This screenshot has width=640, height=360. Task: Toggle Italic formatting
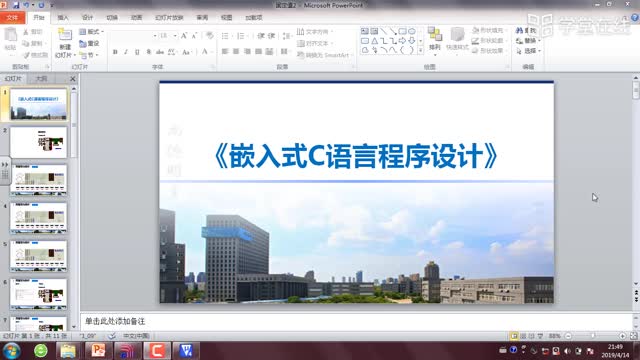point(126,52)
